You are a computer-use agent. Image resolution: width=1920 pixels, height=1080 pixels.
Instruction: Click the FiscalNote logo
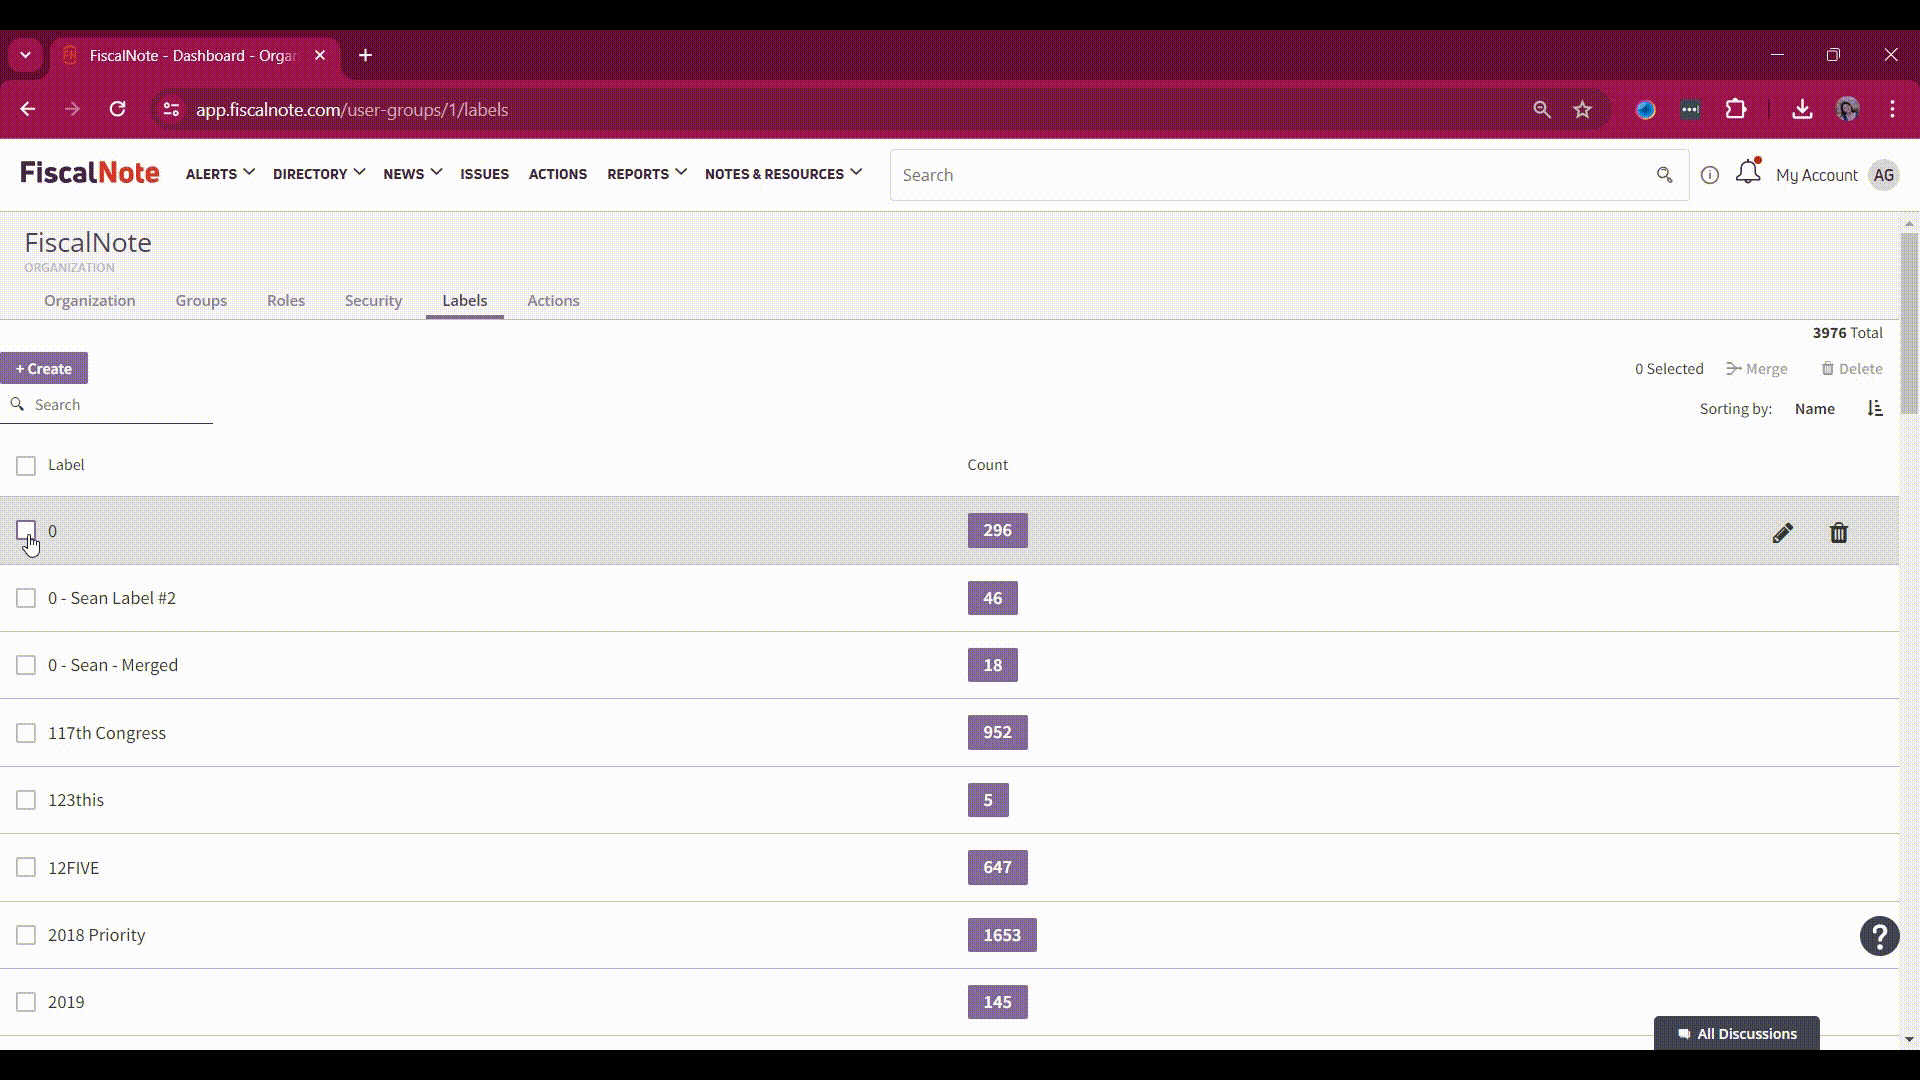tap(90, 173)
